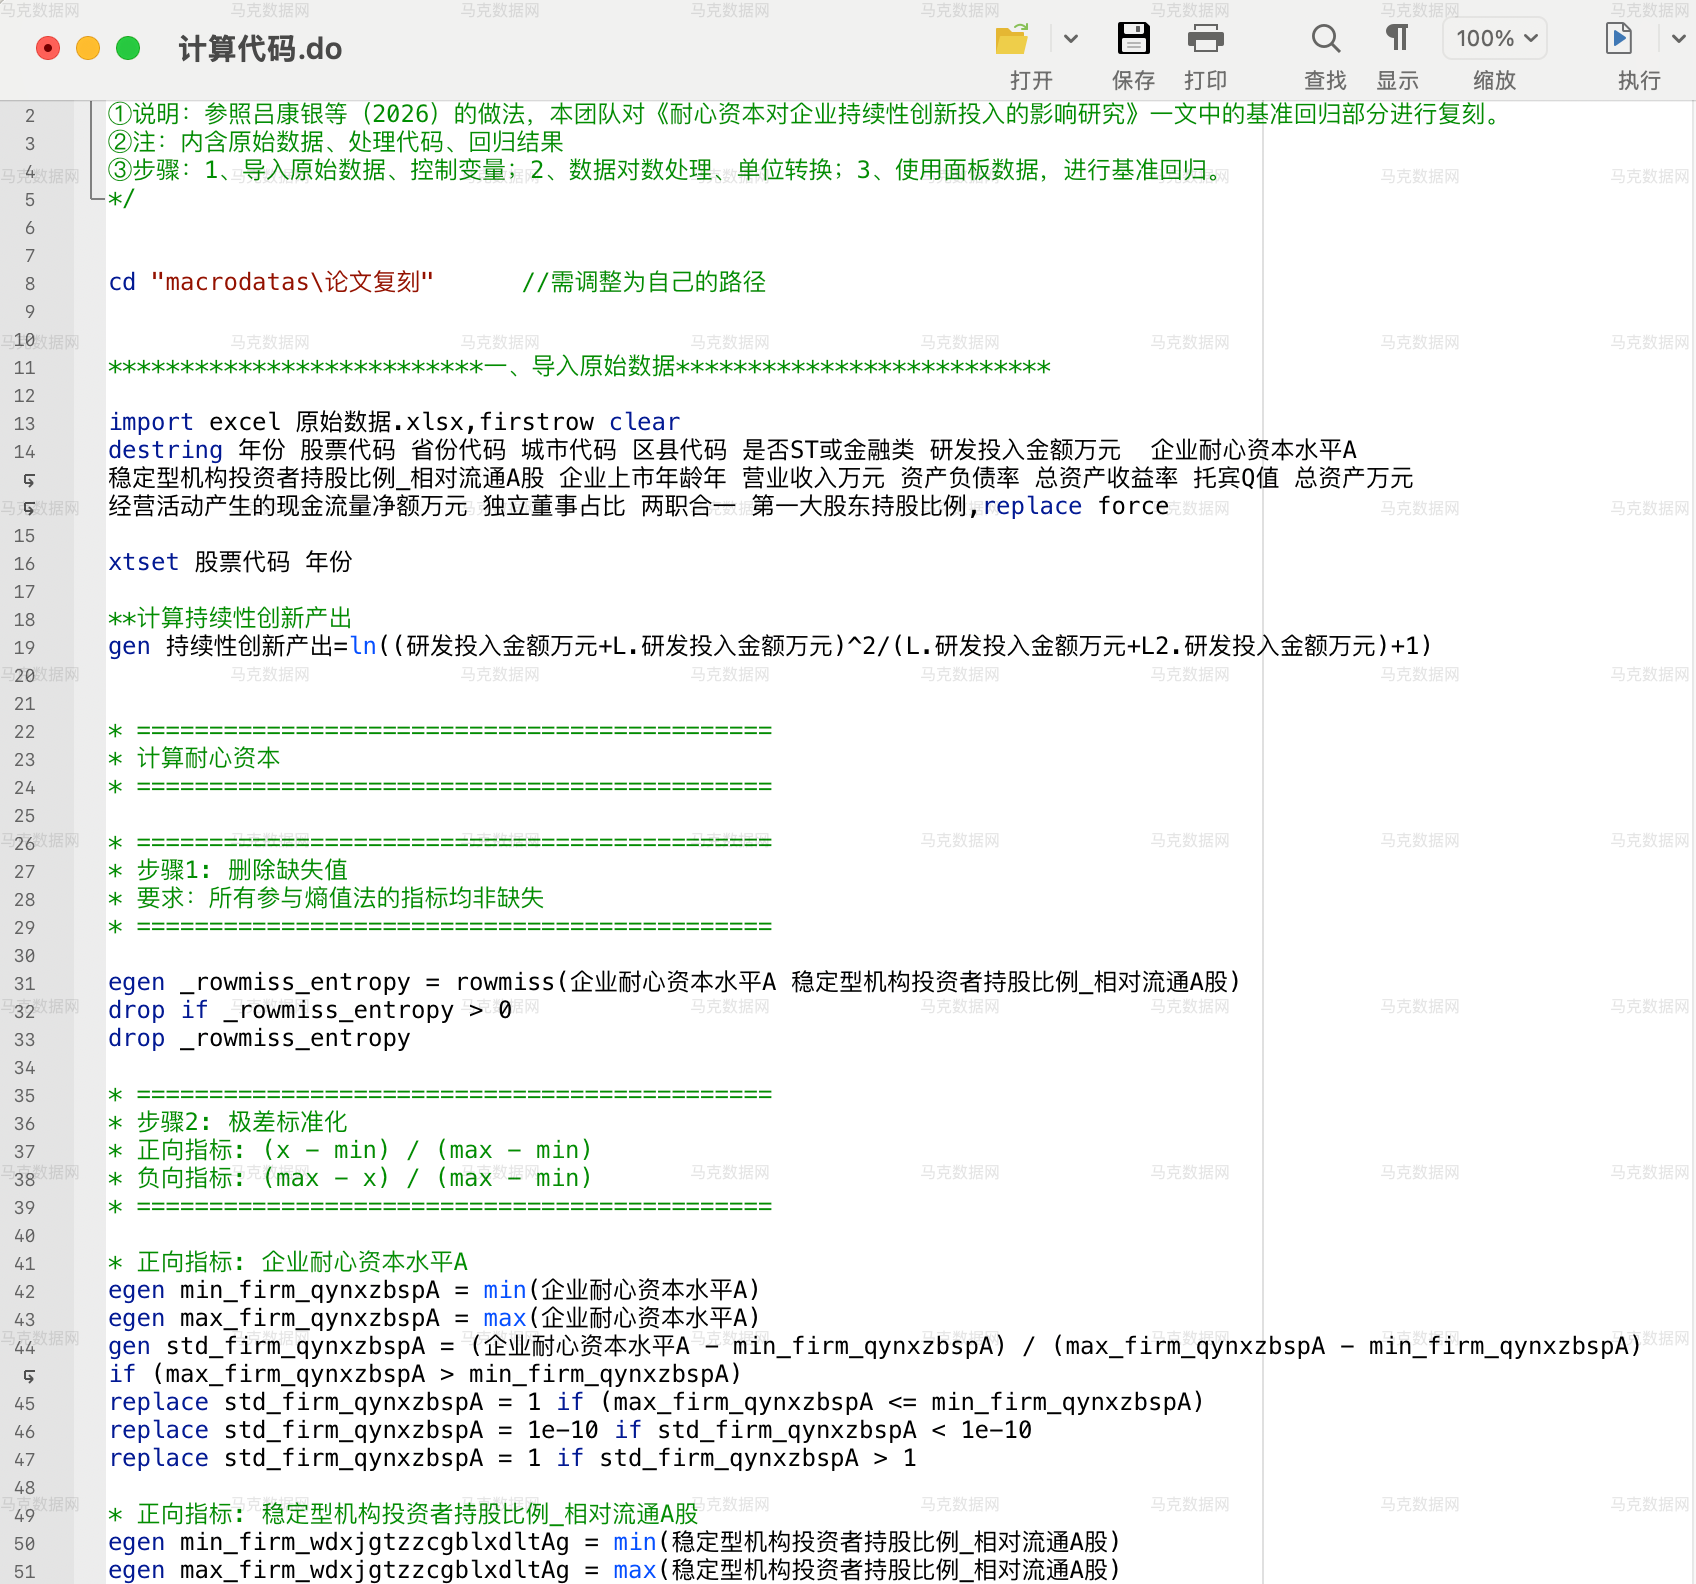Viewport: 1696px width, 1584px height.
Task: Open the 查找 search magnifier
Action: (x=1325, y=39)
